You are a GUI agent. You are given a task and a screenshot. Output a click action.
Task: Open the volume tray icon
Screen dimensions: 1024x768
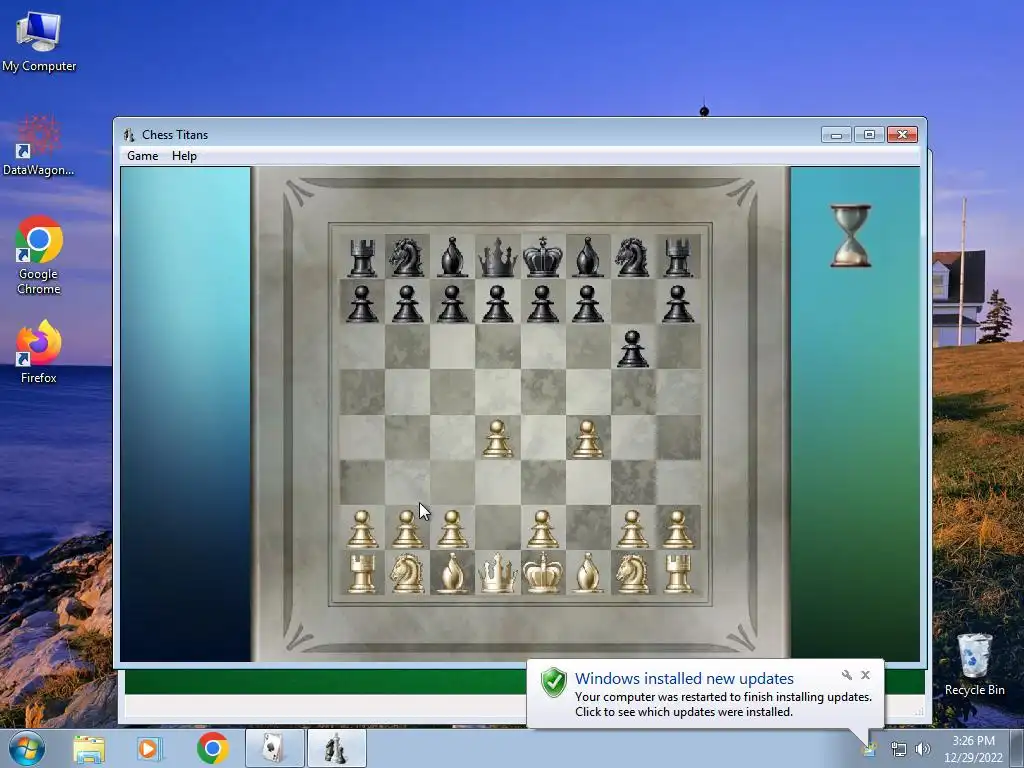[x=923, y=749]
